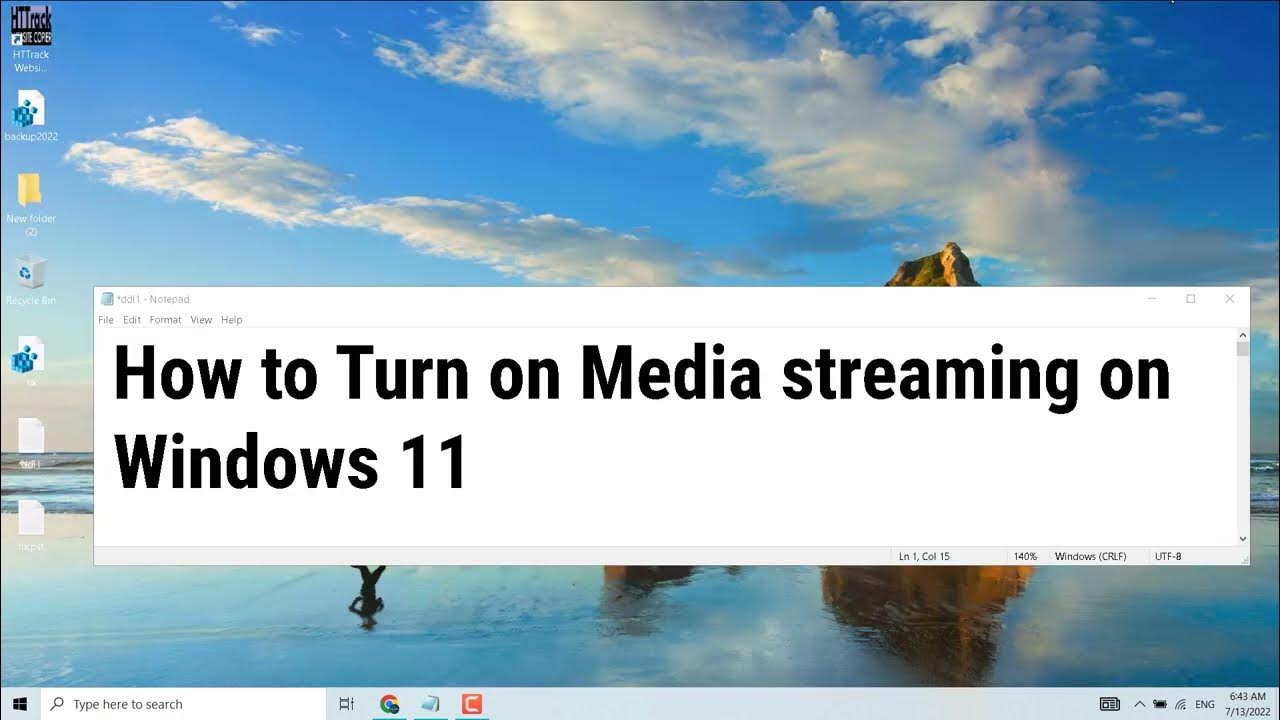Open Task View from taskbar

(347, 704)
